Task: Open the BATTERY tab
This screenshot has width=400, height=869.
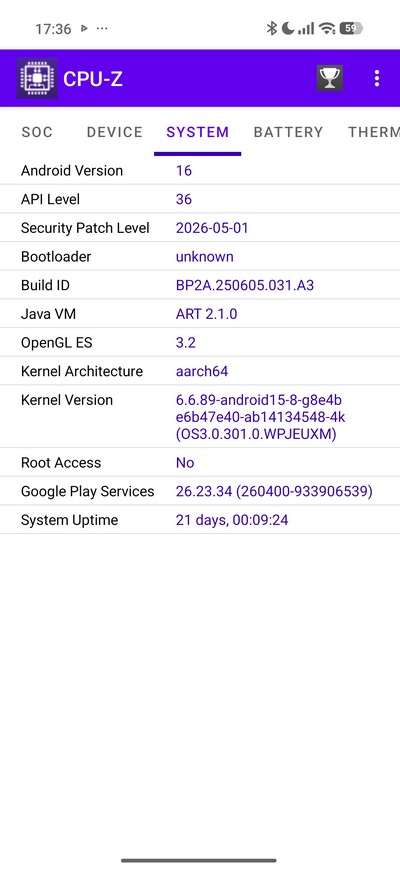Action: coord(288,132)
